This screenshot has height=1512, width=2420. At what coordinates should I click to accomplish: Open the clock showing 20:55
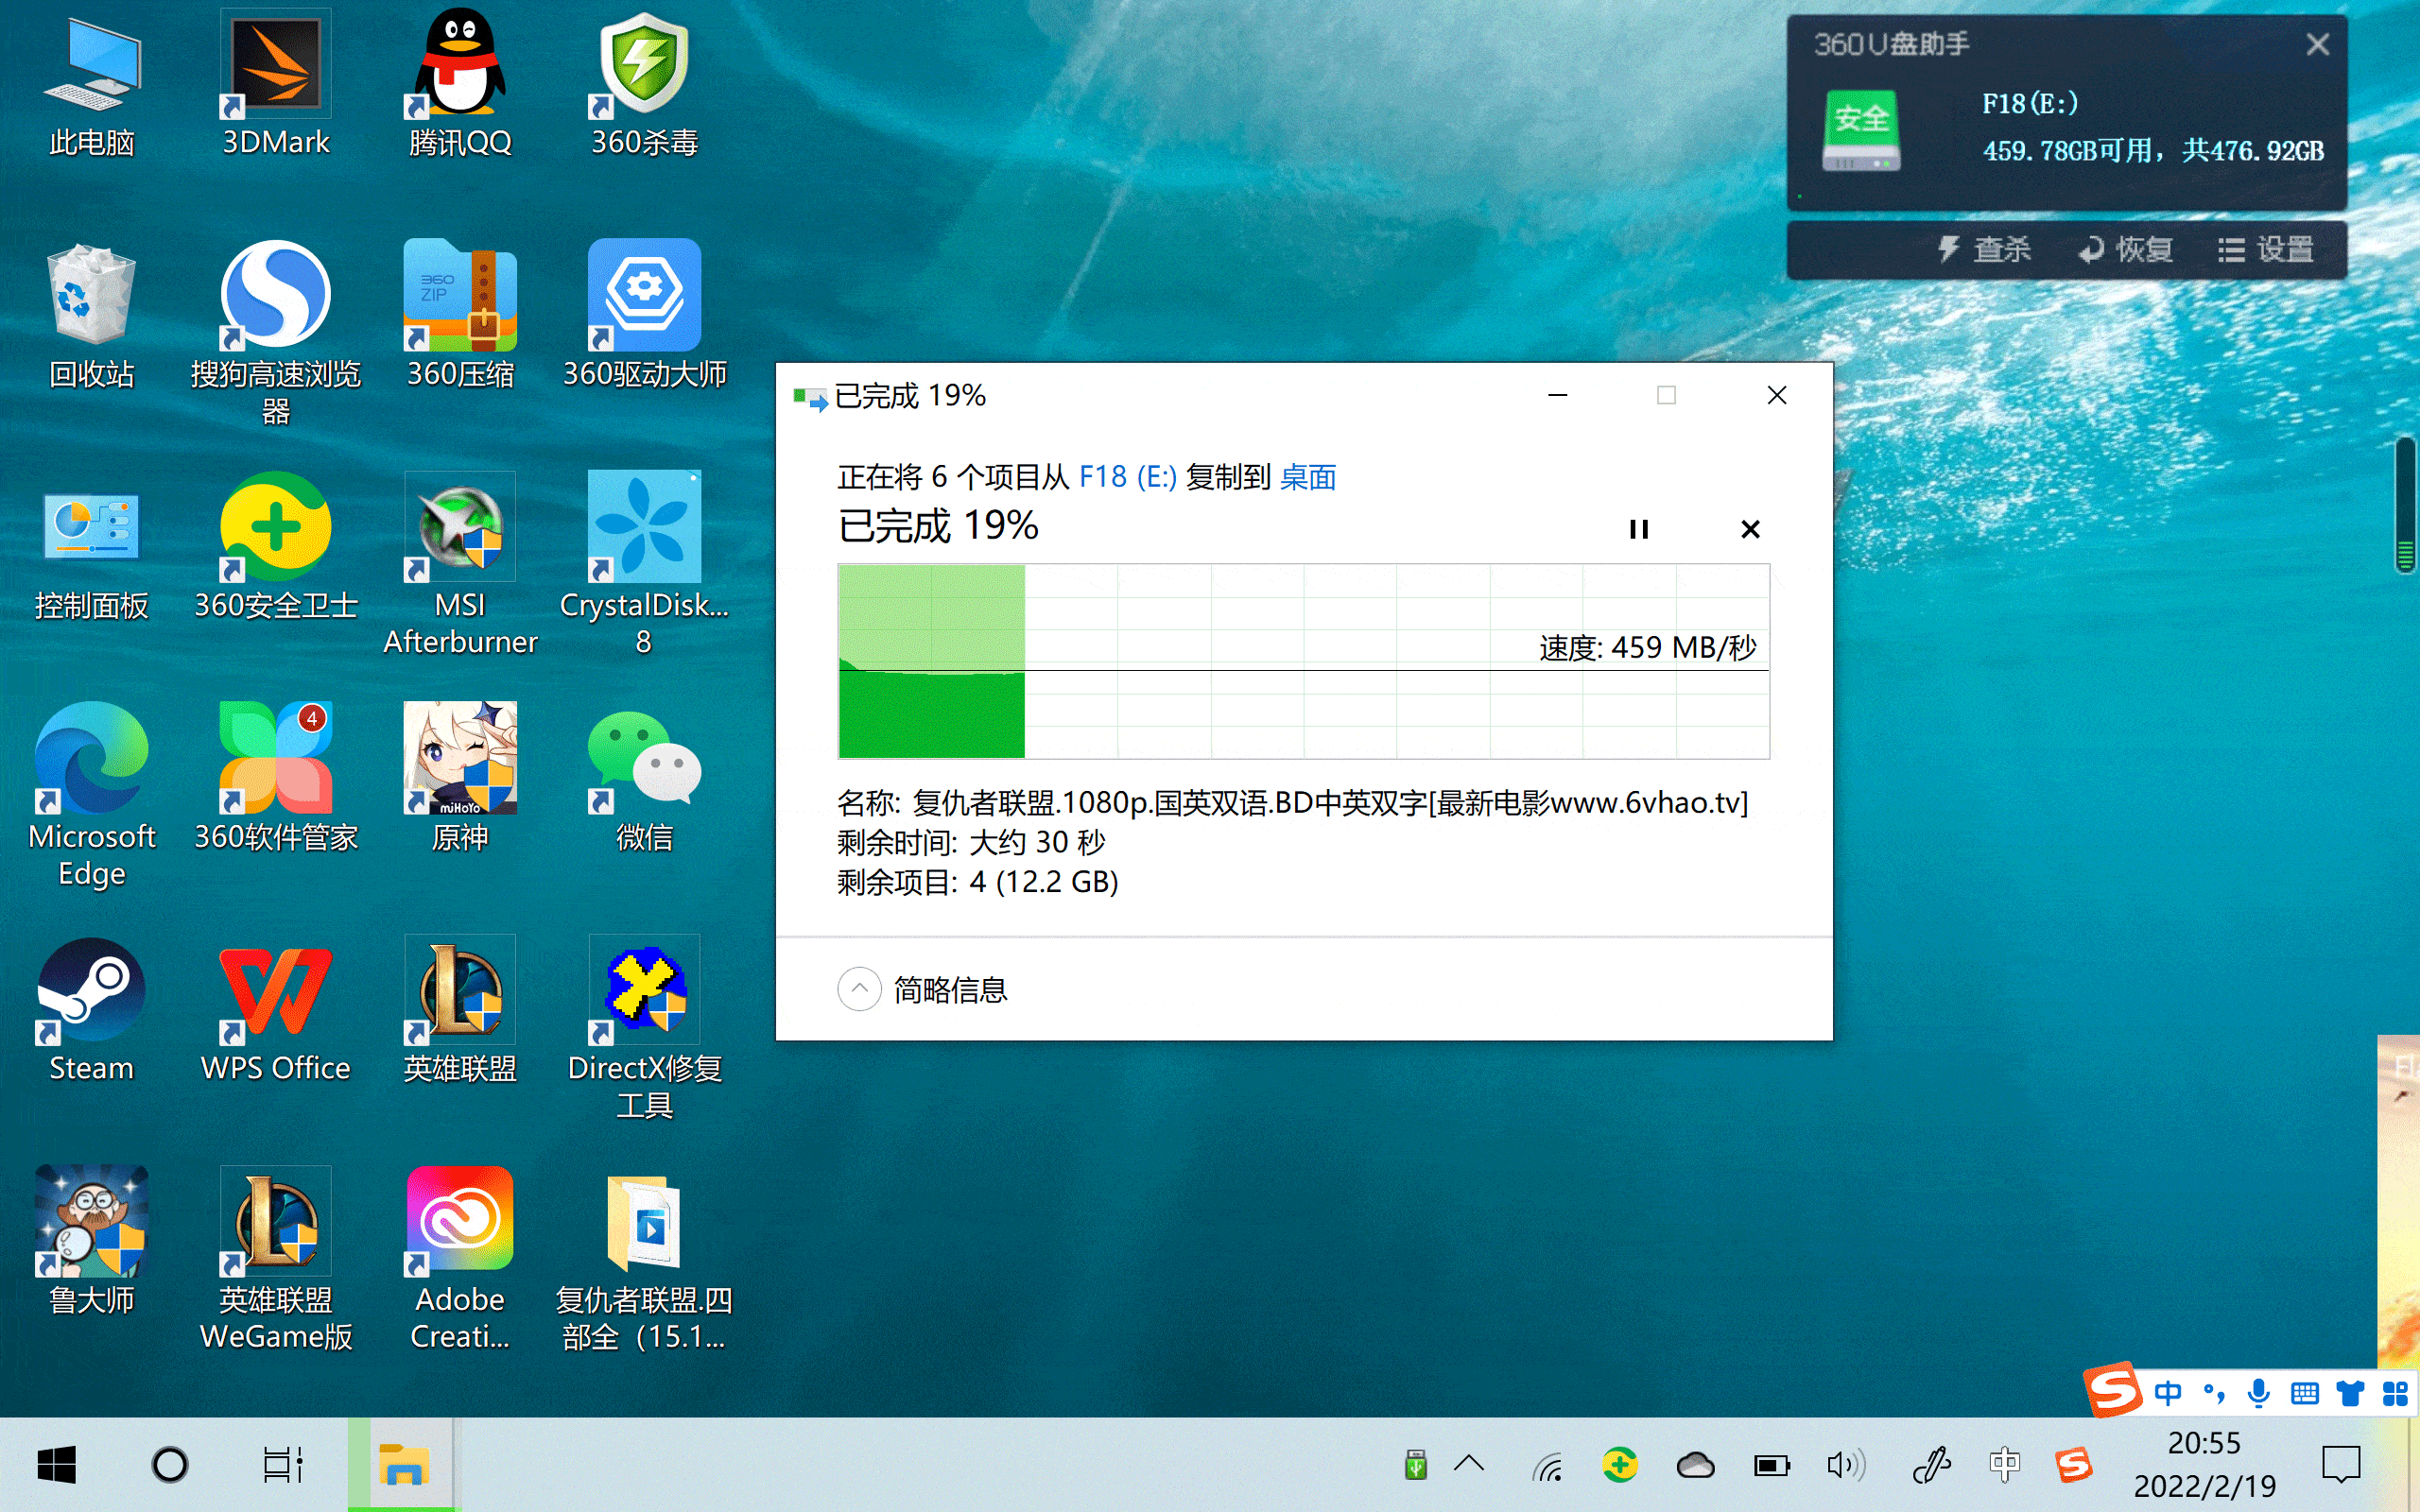2204,1465
